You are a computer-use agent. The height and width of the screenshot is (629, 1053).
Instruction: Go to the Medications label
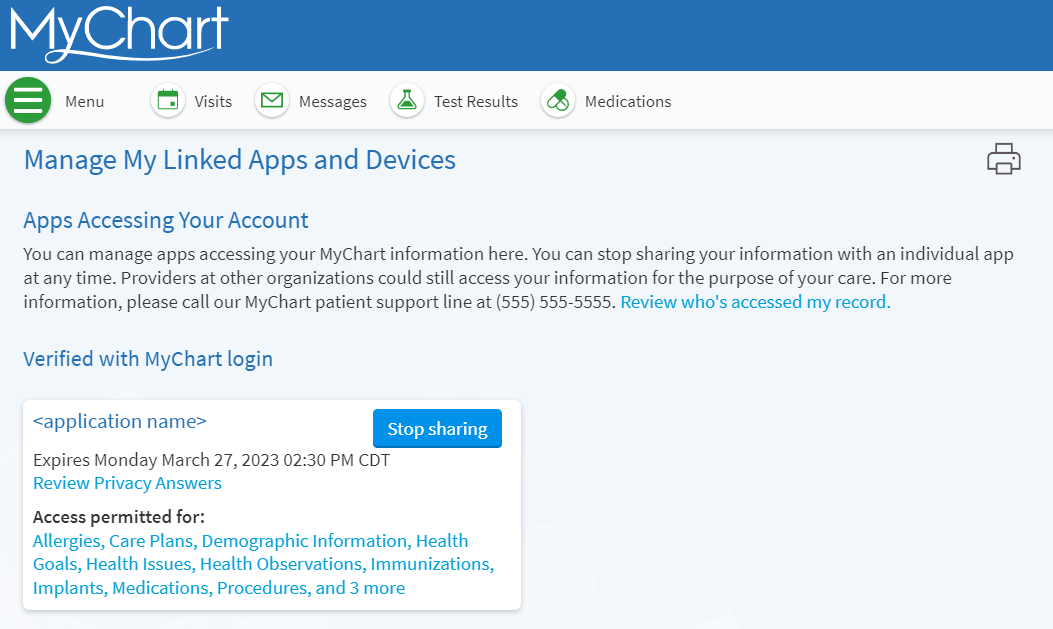[x=628, y=101]
